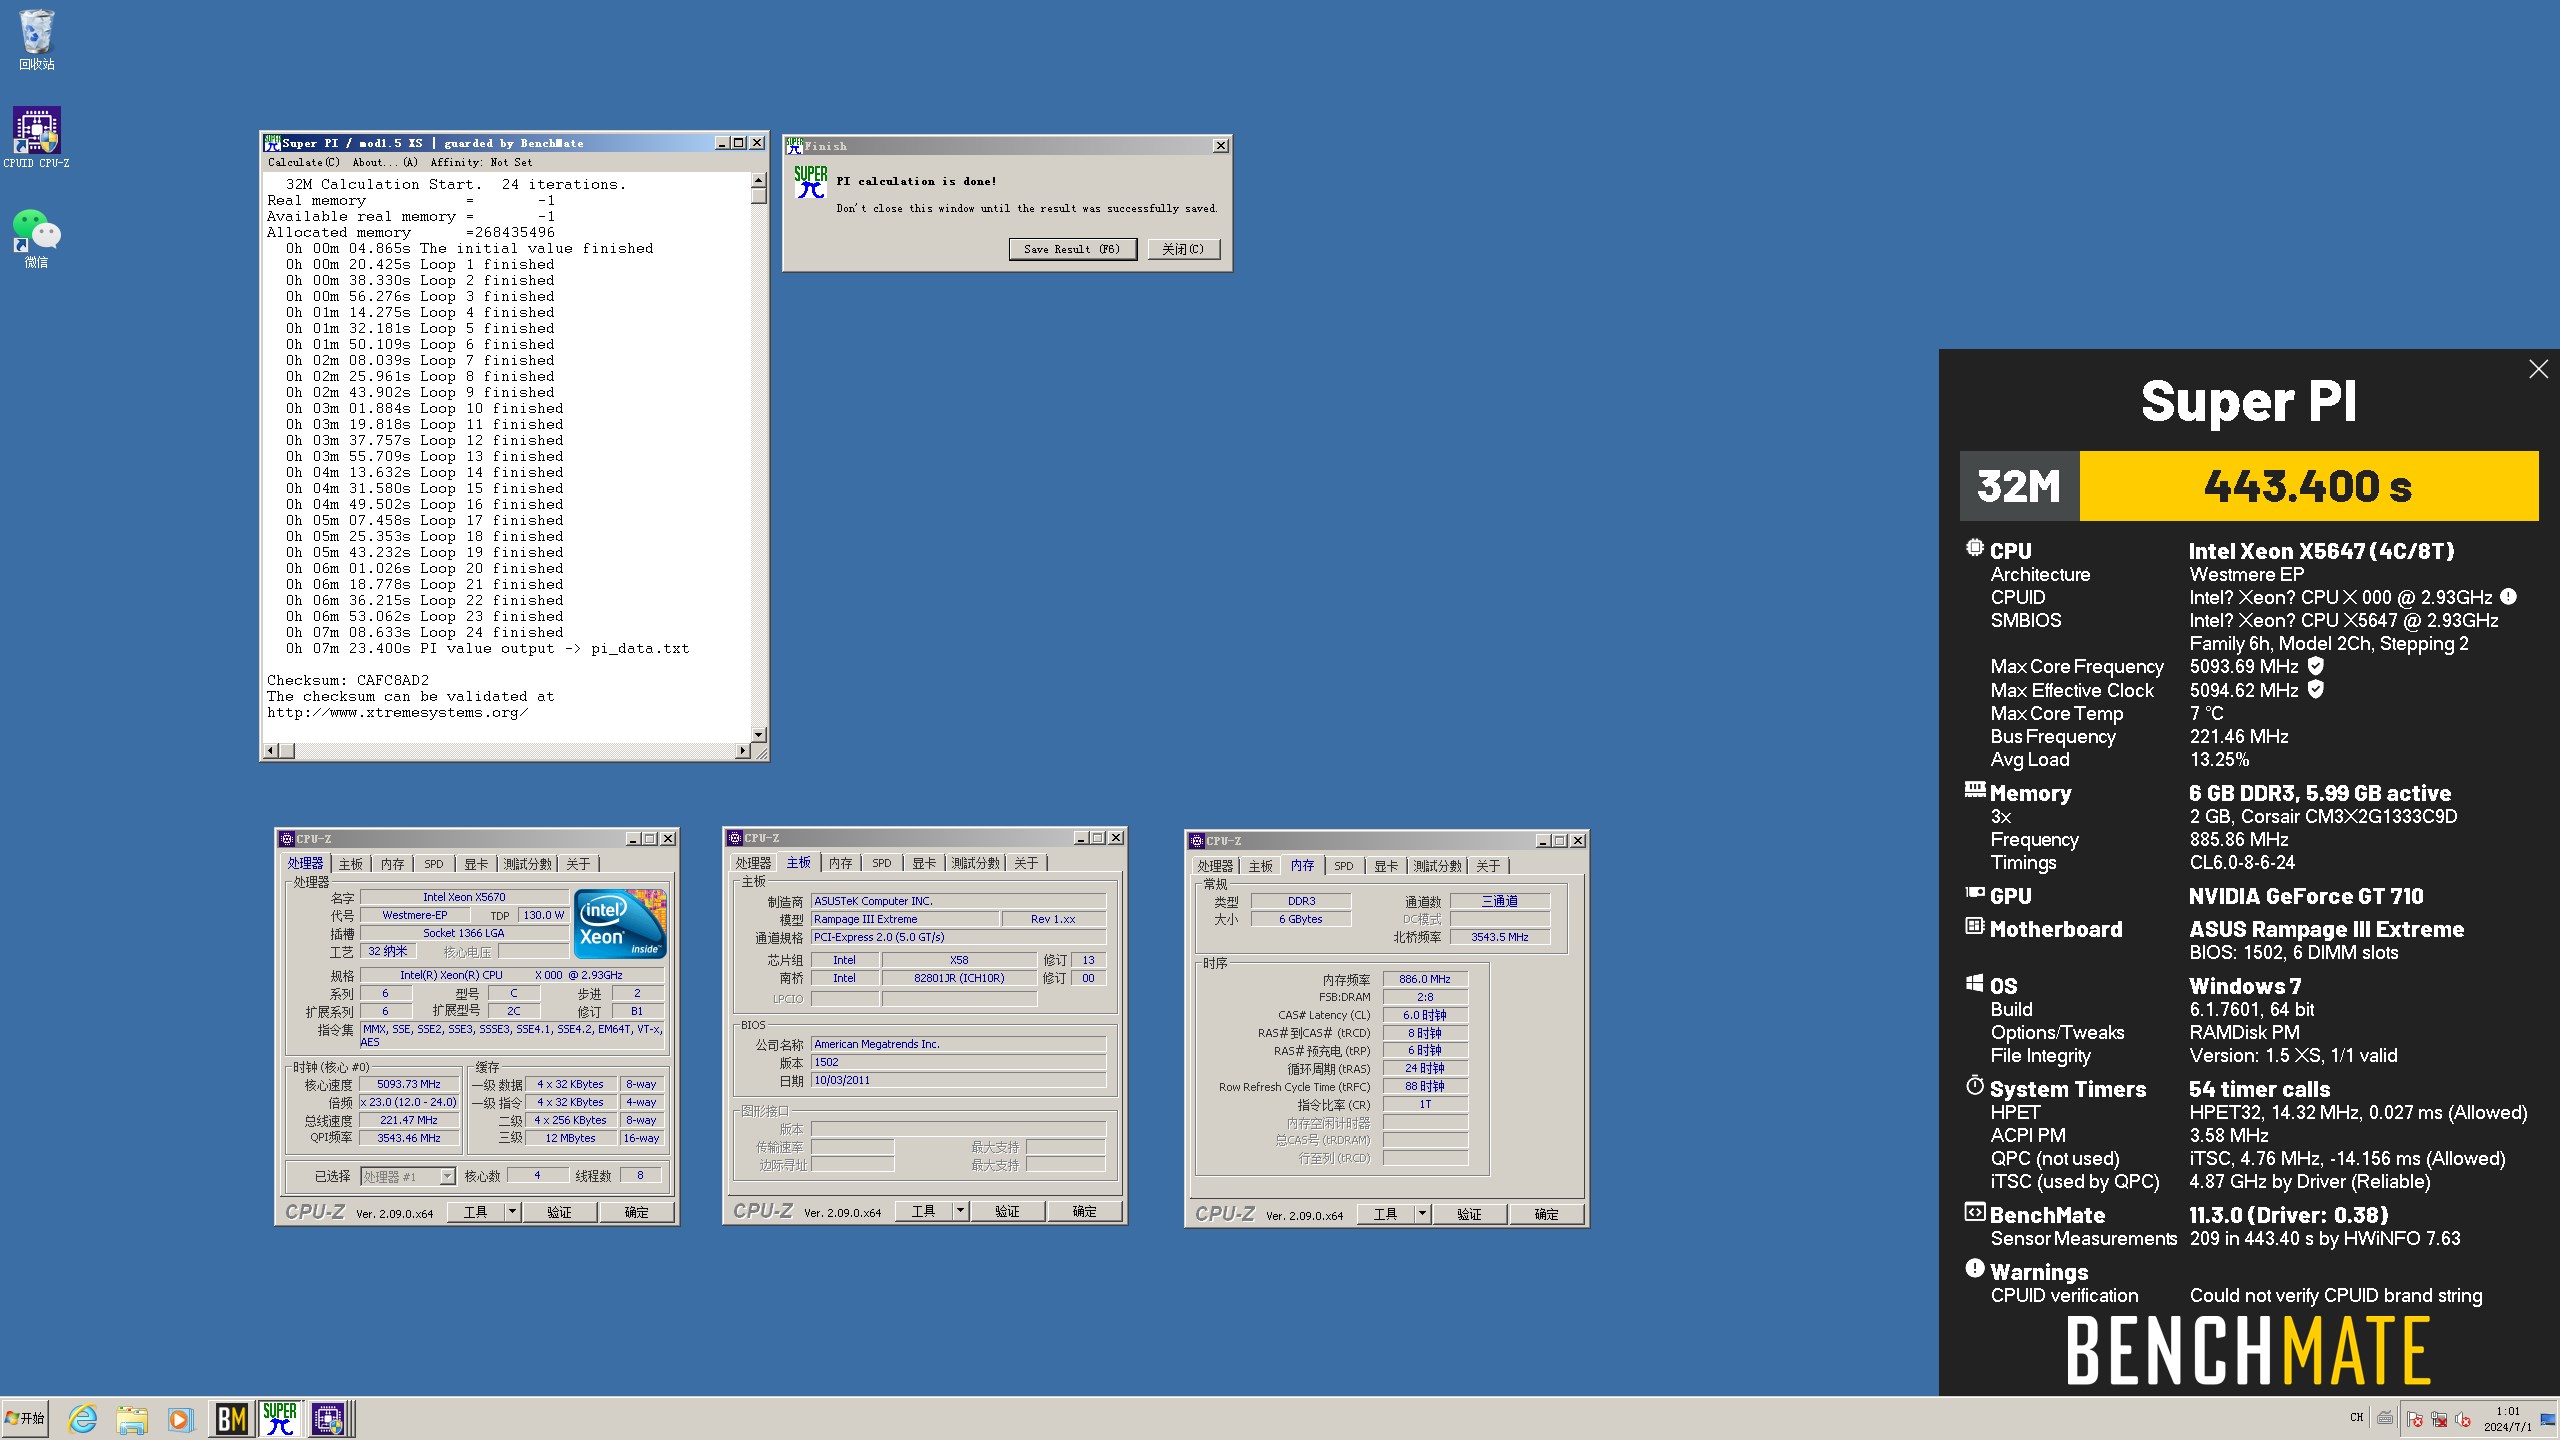Select SPD tab in left CPU-Z window
Screen dimensions: 2560x1440
pos(433,864)
